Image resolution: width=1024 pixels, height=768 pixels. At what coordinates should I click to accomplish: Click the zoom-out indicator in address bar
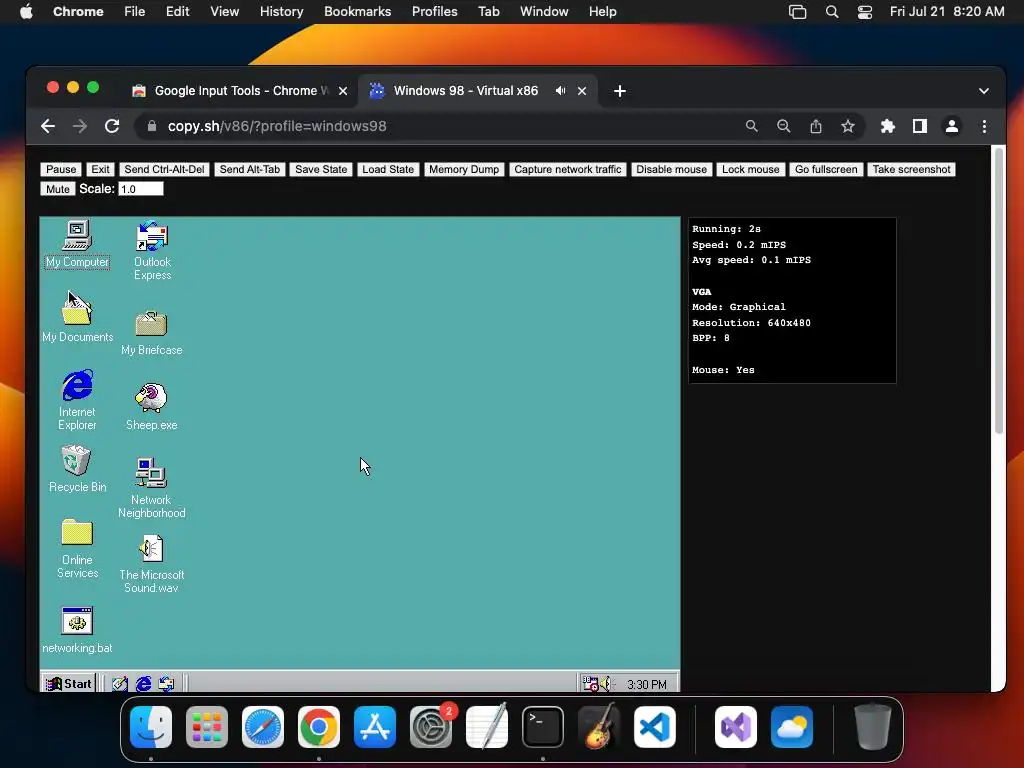click(x=784, y=126)
